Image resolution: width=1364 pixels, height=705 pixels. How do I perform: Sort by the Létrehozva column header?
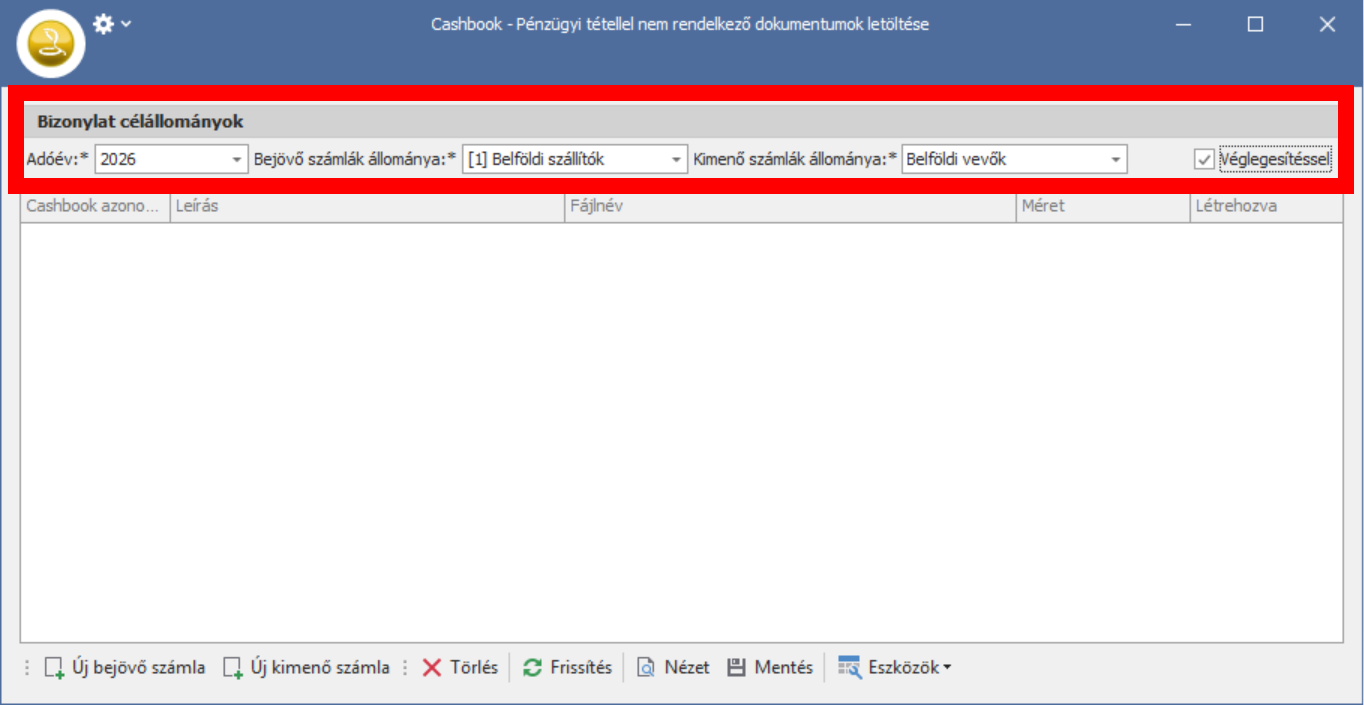click(1266, 207)
